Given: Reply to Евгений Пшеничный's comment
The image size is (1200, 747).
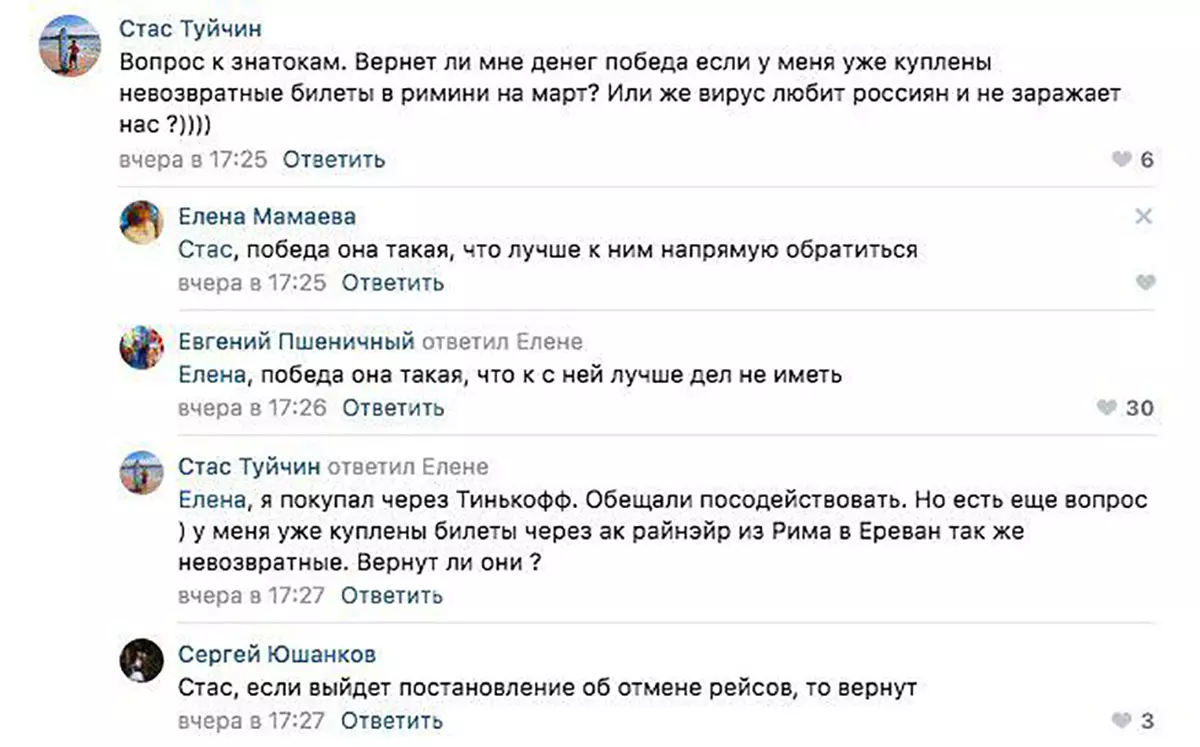Looking at the screenshot, I should tap(393, 408).
